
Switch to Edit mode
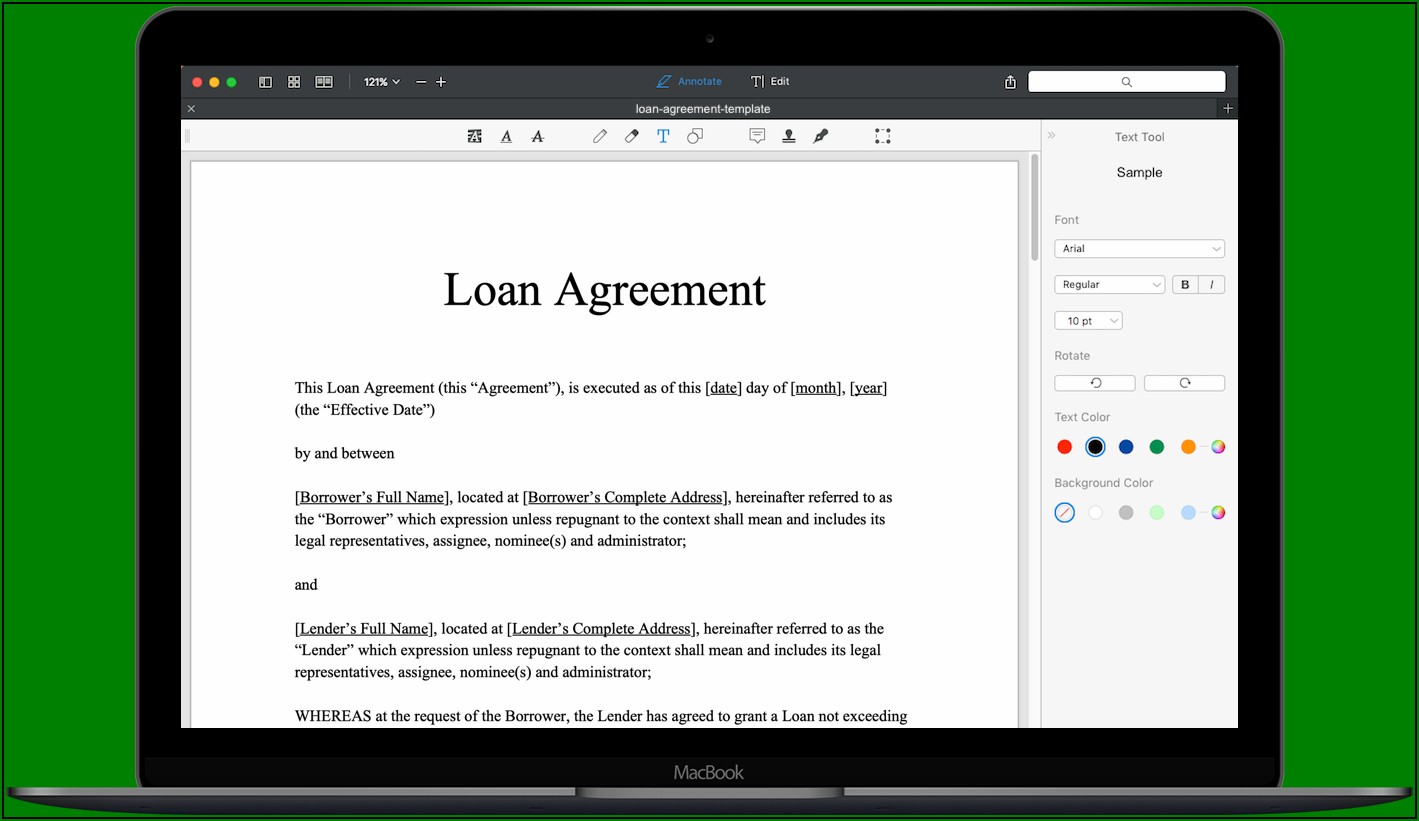(x=770, y=82)
